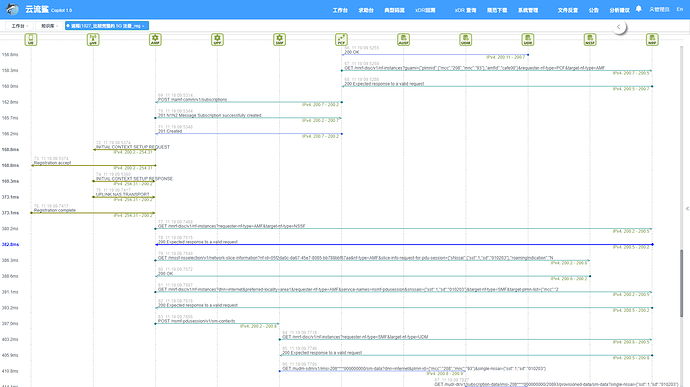Select the NRF node icon

click(652, 40)
